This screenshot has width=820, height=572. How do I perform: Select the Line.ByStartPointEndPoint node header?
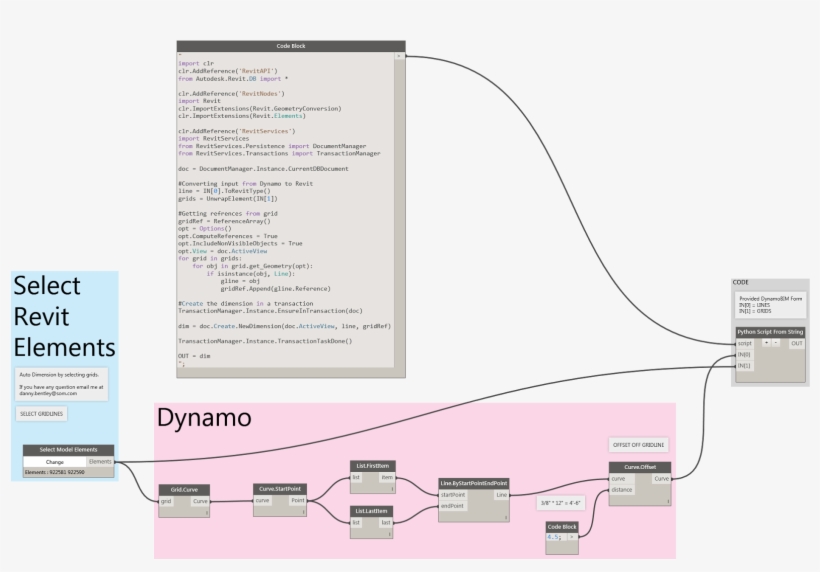(474, 484)
